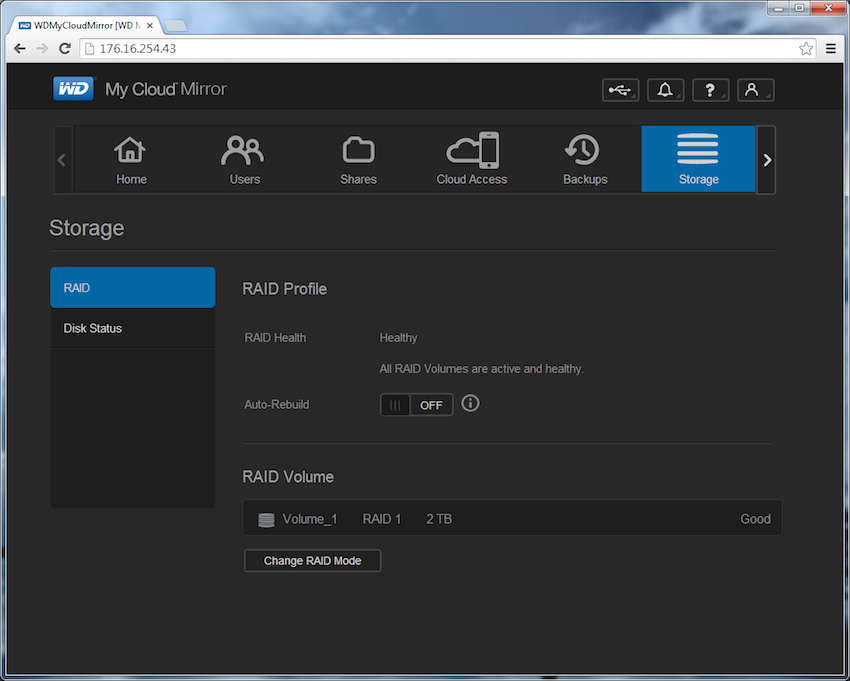
Task: Open the Cloud Access section
Action: click(x=472, y=159)
